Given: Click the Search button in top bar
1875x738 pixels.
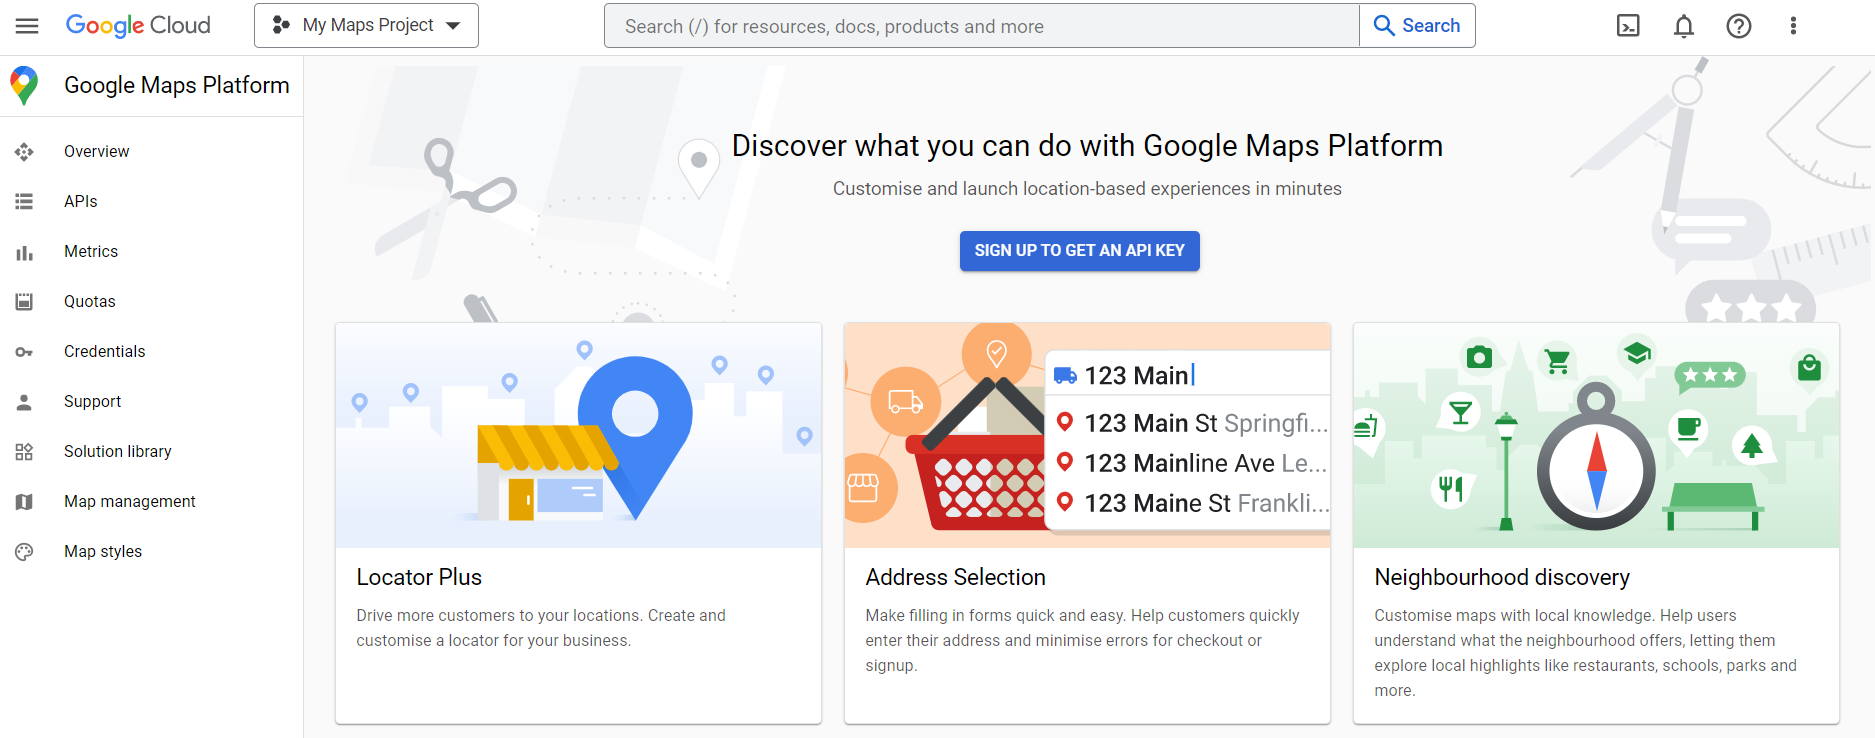Looking at the screenshot, I should [1417, 26].
